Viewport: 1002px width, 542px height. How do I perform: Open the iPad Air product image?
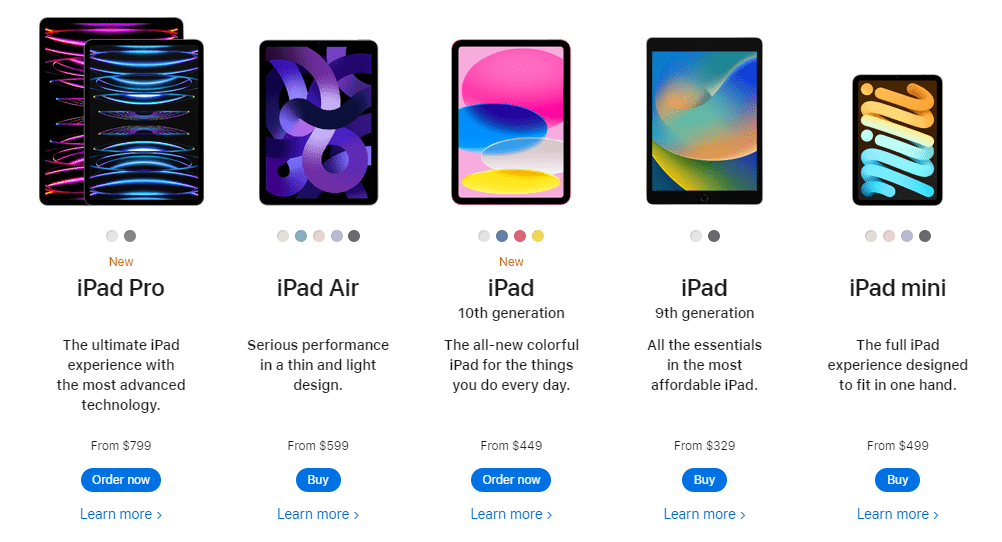[318, 122]
